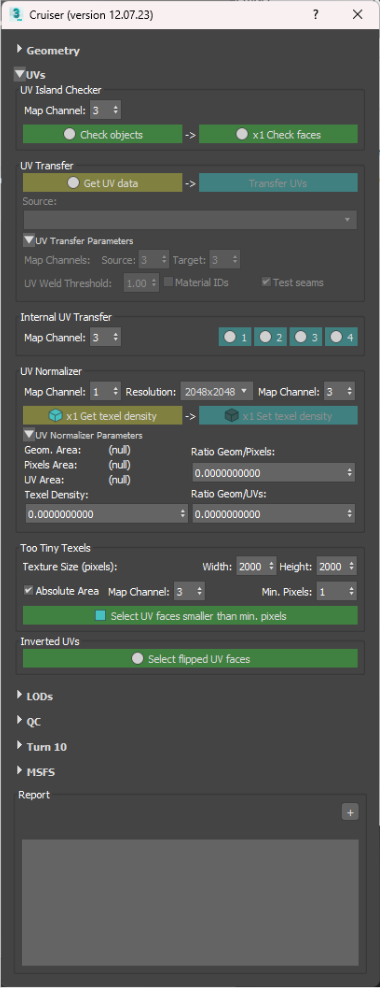Click x1 Check faces button
380x991 pixels.
click(278, 135)
